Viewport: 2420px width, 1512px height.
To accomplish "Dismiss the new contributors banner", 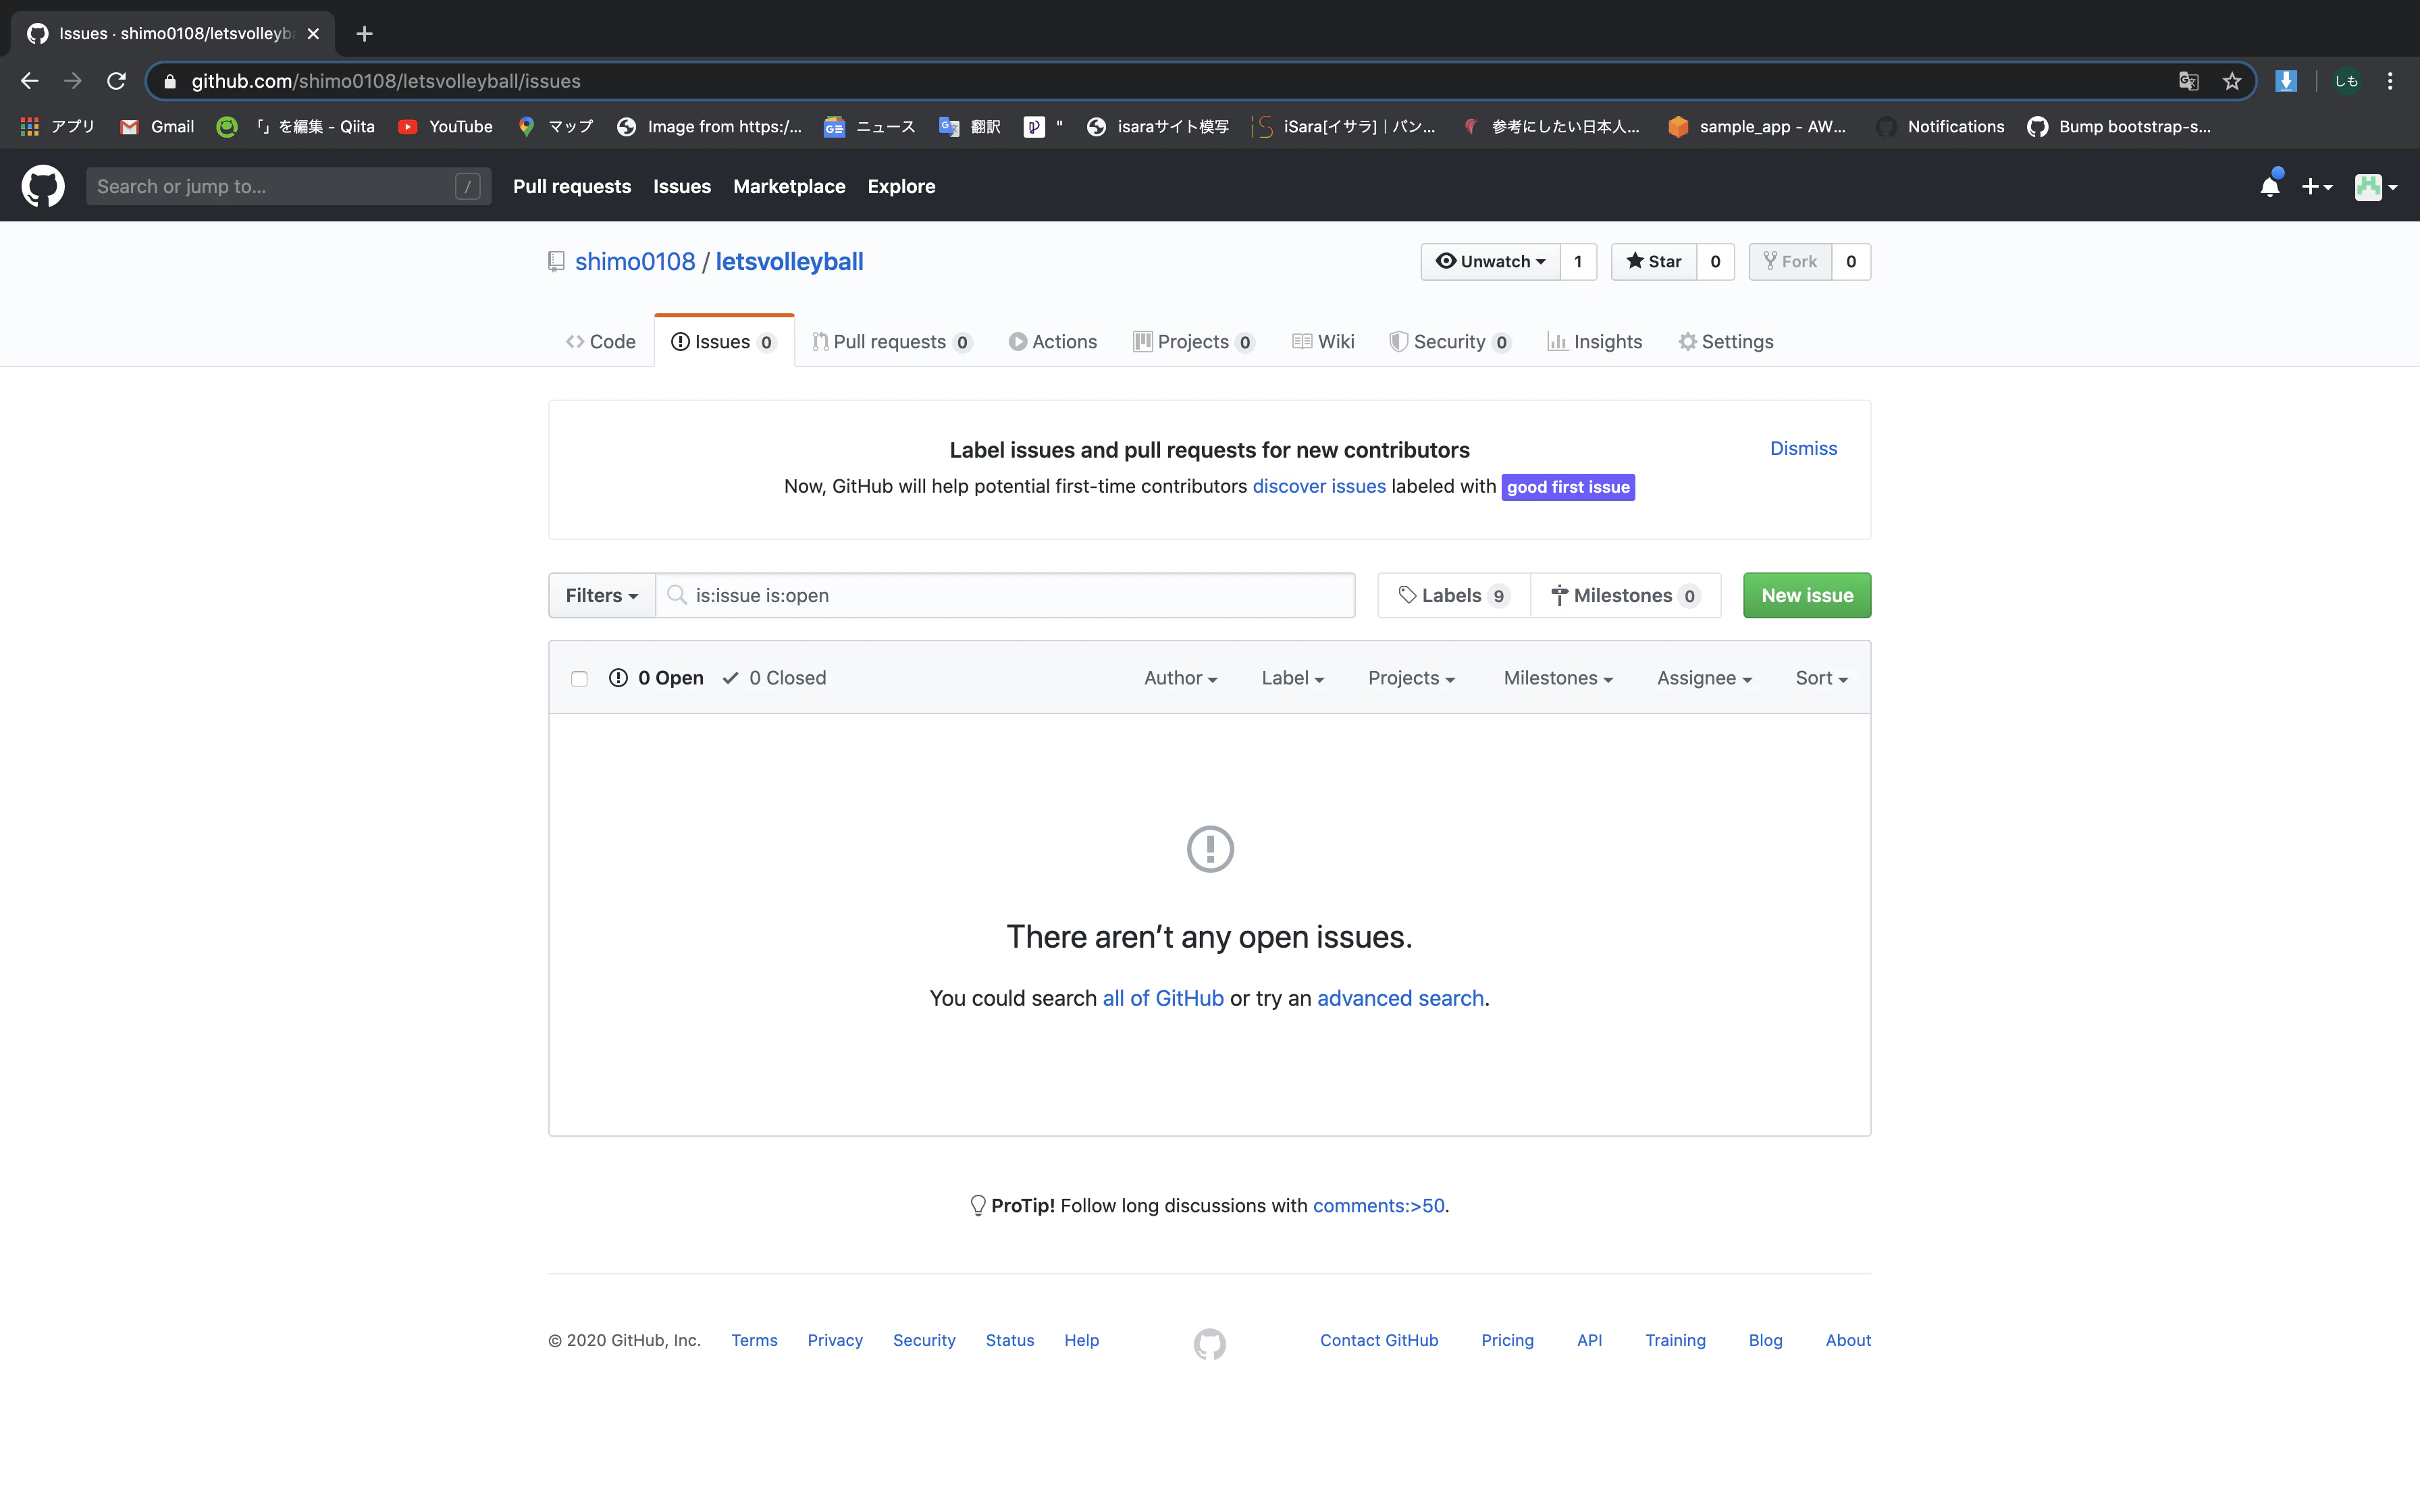I will [1803, 448].
